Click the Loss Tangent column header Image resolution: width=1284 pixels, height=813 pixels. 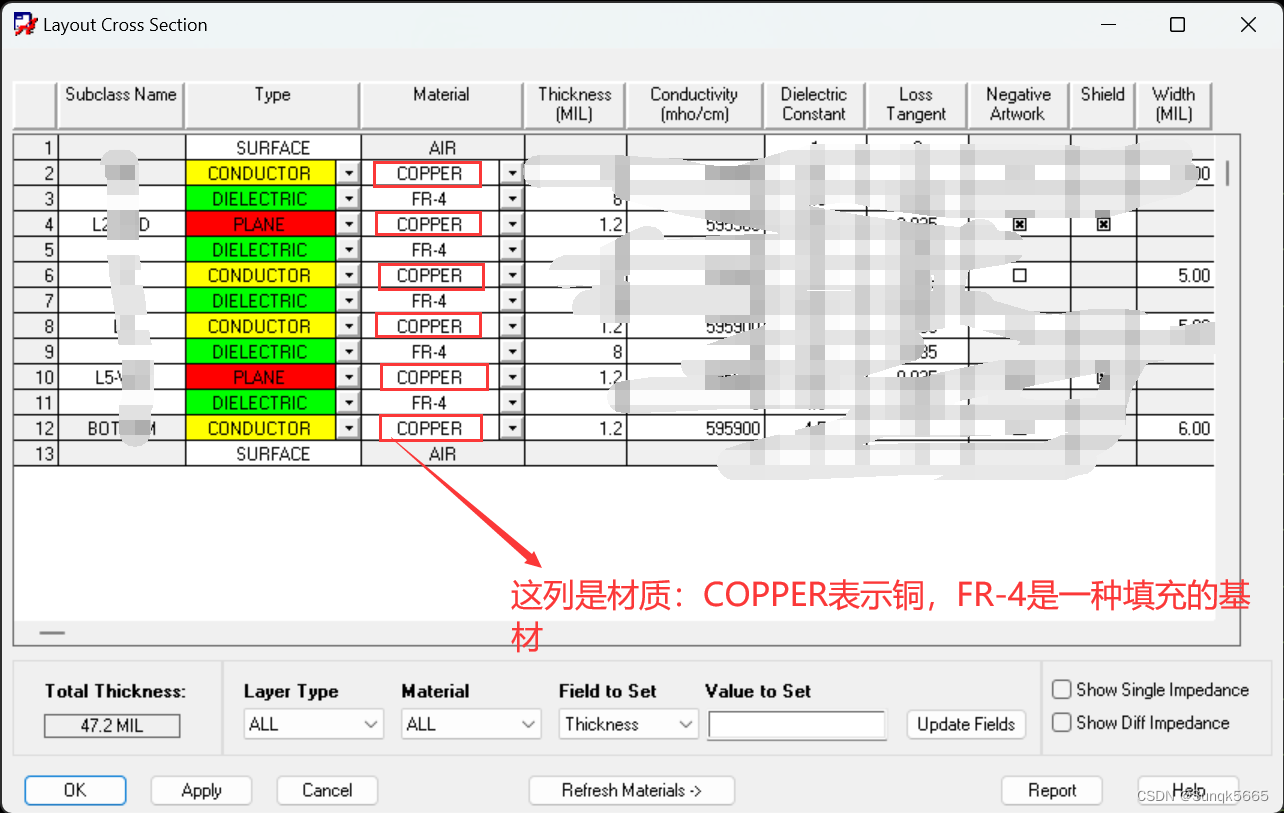tap(916, 104)
